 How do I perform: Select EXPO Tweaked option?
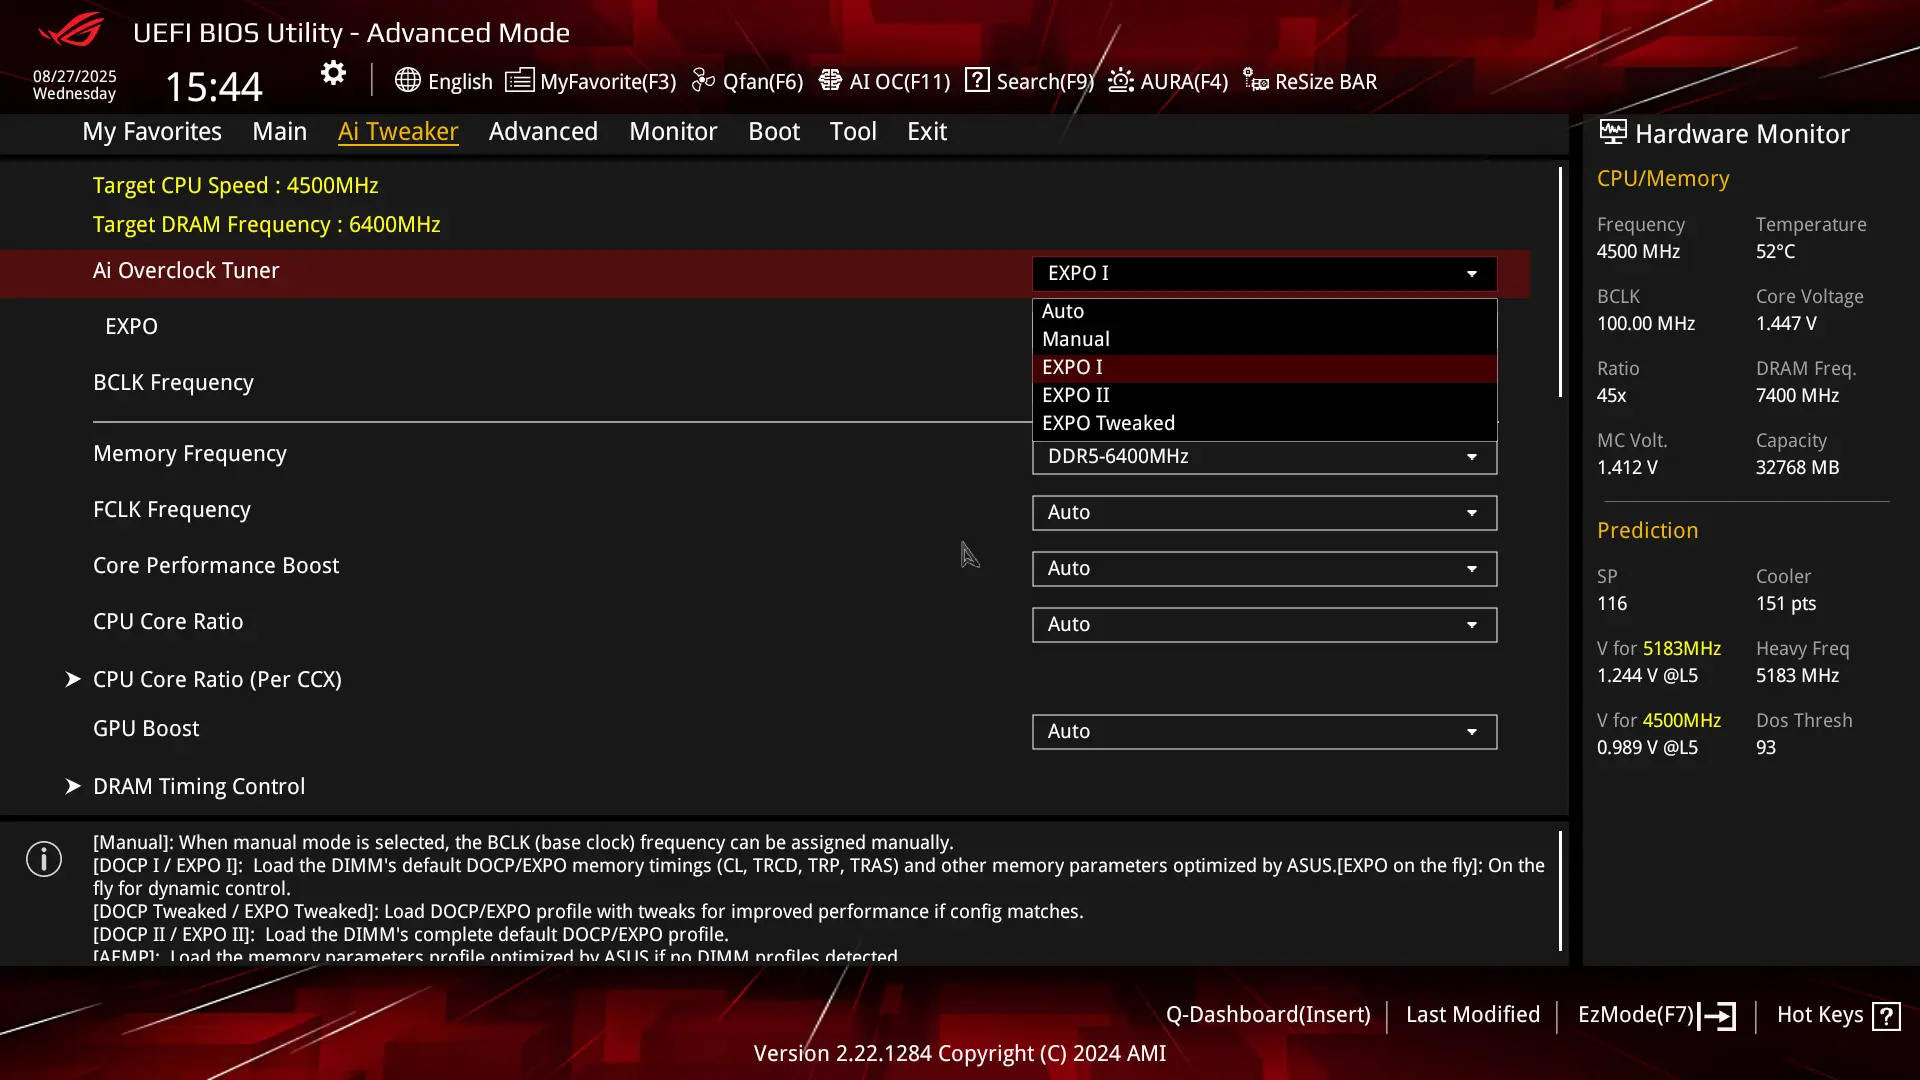pyautogui.click(x=1264, y=423)
